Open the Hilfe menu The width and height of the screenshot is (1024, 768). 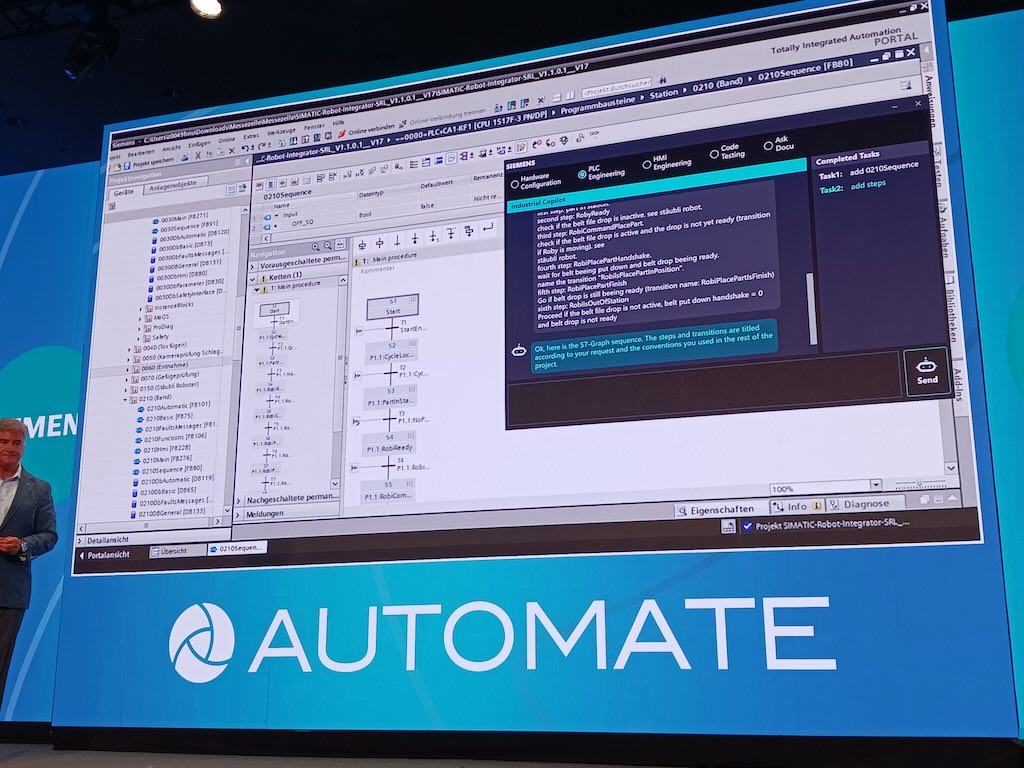tap(338, 123)
